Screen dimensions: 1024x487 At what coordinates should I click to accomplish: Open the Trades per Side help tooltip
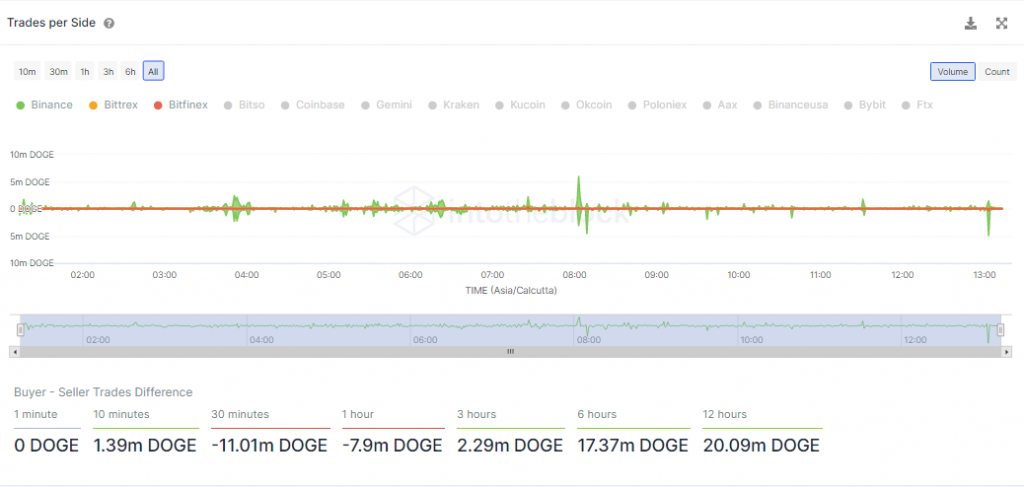pos(109,23)
